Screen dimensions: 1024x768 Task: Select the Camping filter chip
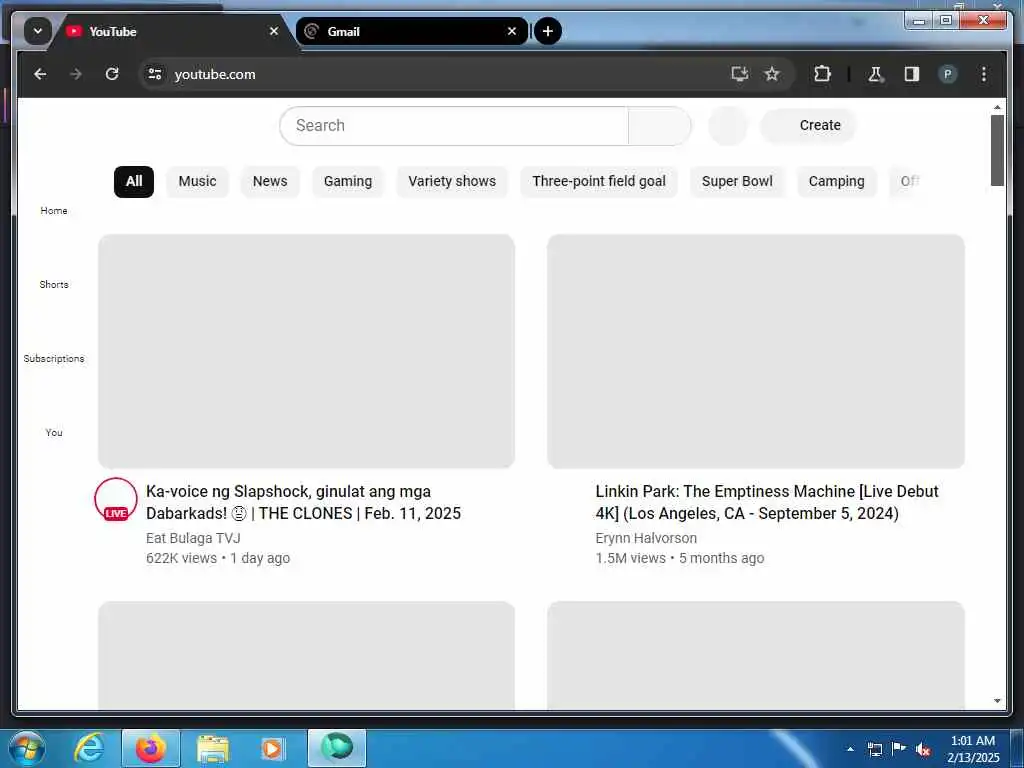point(837,182)
